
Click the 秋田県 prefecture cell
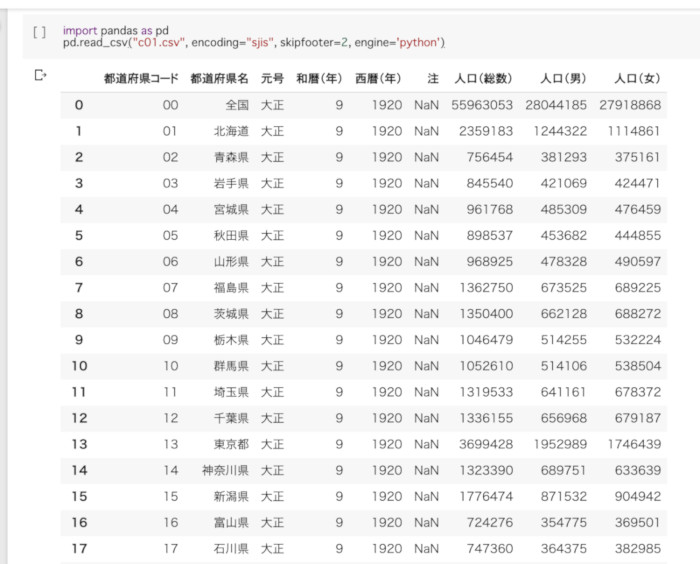point(231,236)
